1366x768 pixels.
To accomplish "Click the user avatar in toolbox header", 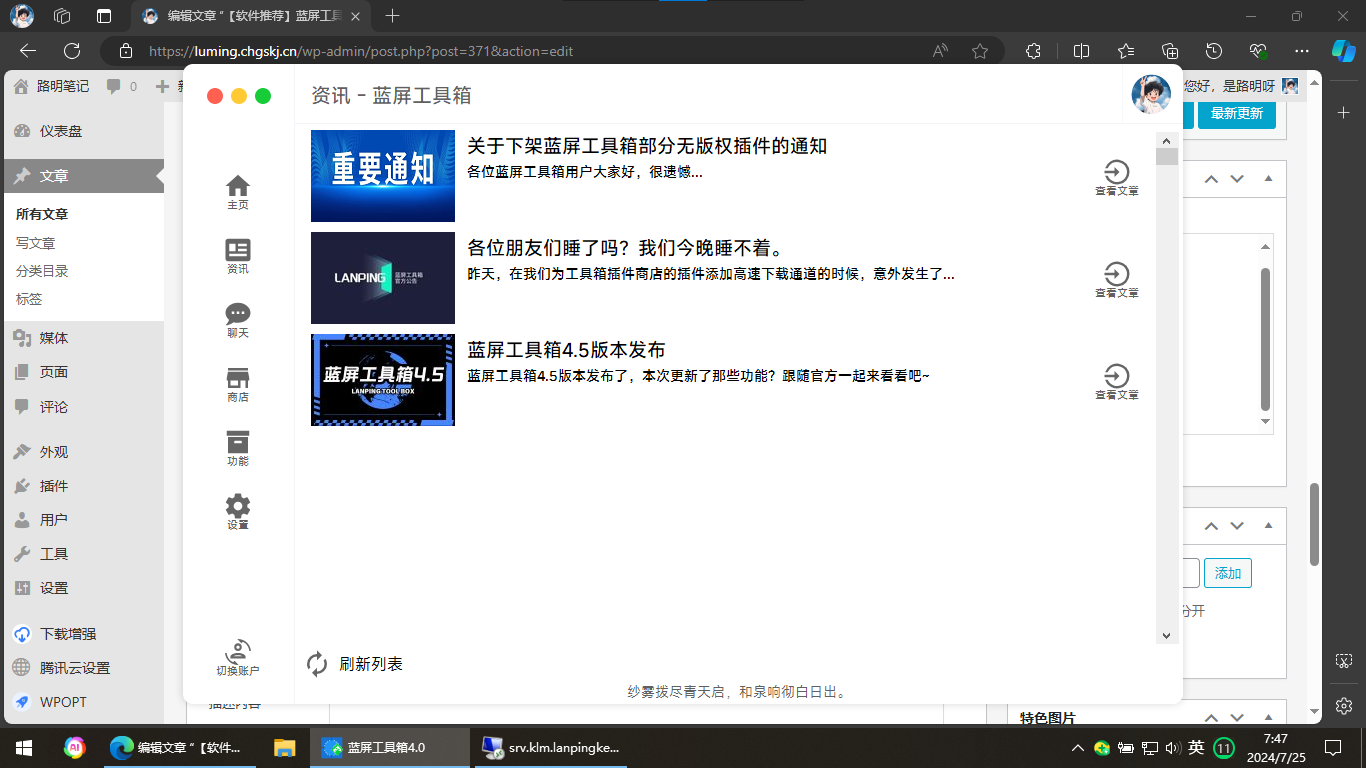I will [x=1151, y=94].
